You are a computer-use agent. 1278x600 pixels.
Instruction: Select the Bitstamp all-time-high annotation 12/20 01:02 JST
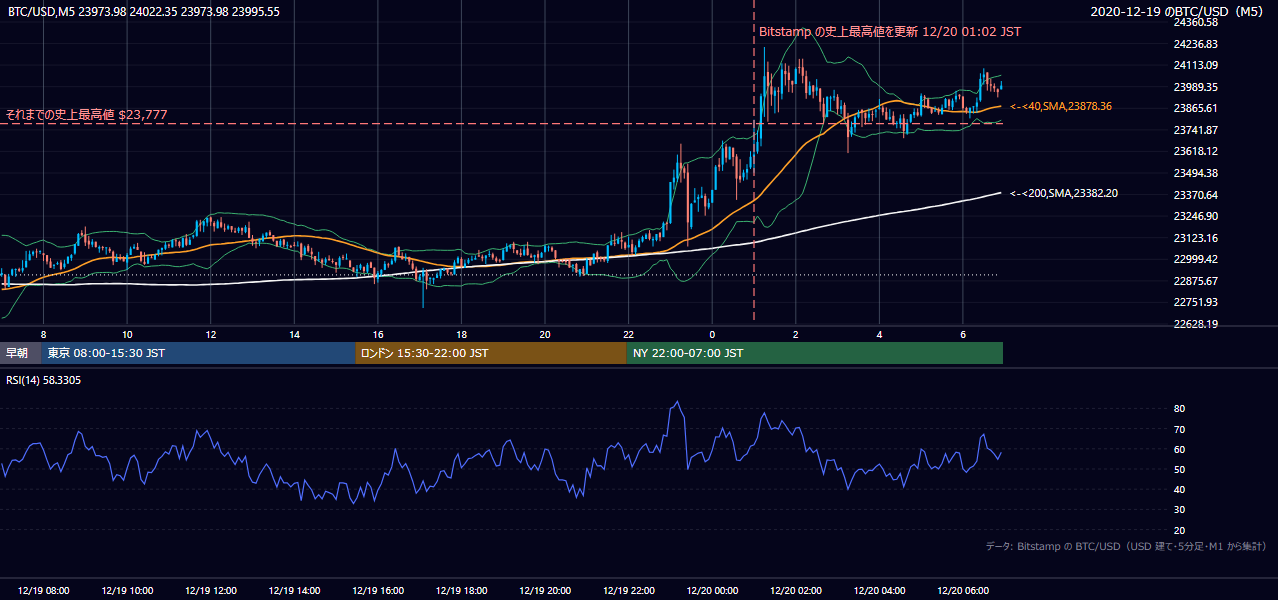[x=890, y=32]
